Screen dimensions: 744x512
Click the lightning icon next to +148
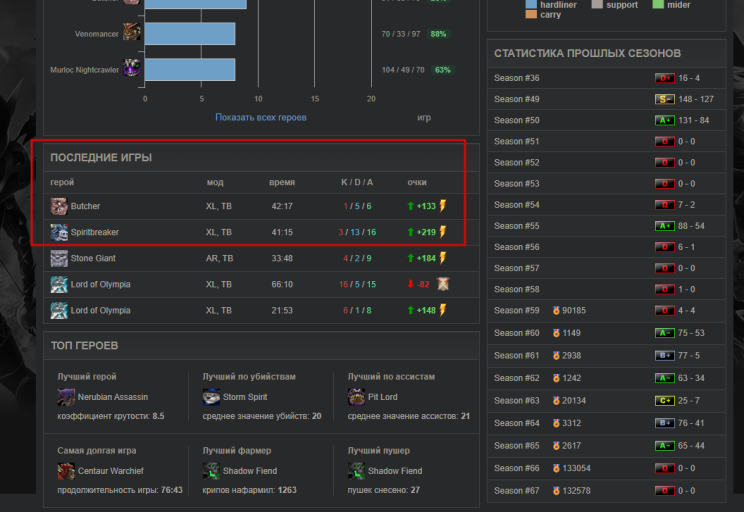point(443,310)
